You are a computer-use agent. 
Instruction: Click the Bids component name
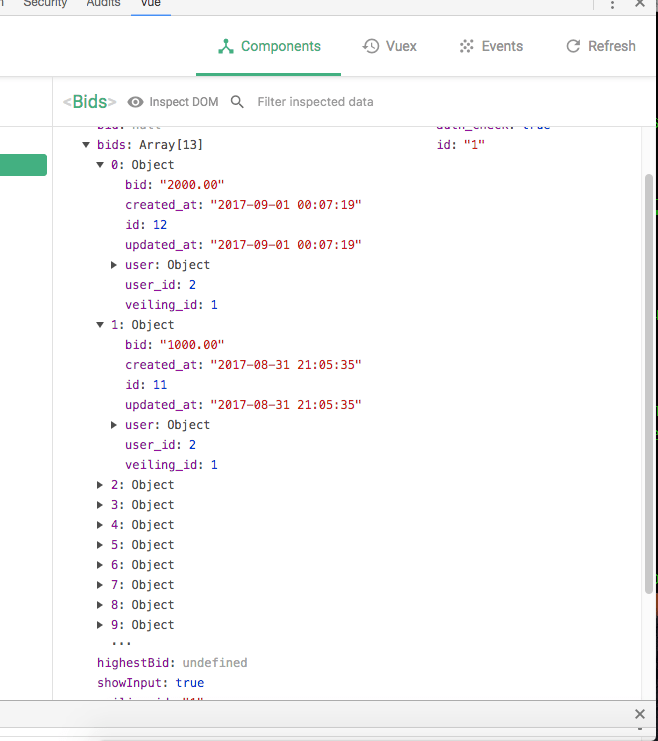[x=89, y=102]
